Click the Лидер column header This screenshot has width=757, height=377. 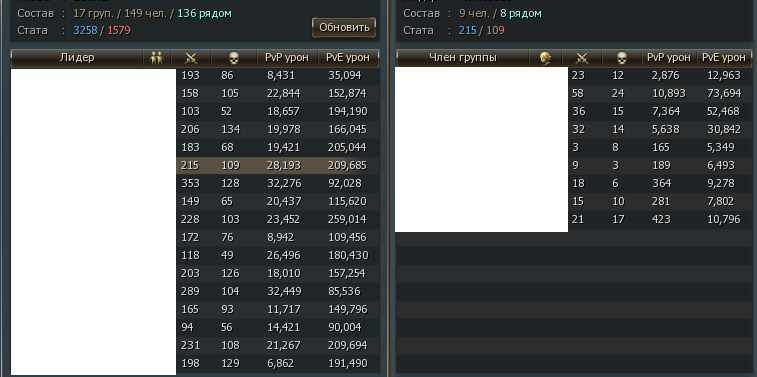(x=77, y=58)
